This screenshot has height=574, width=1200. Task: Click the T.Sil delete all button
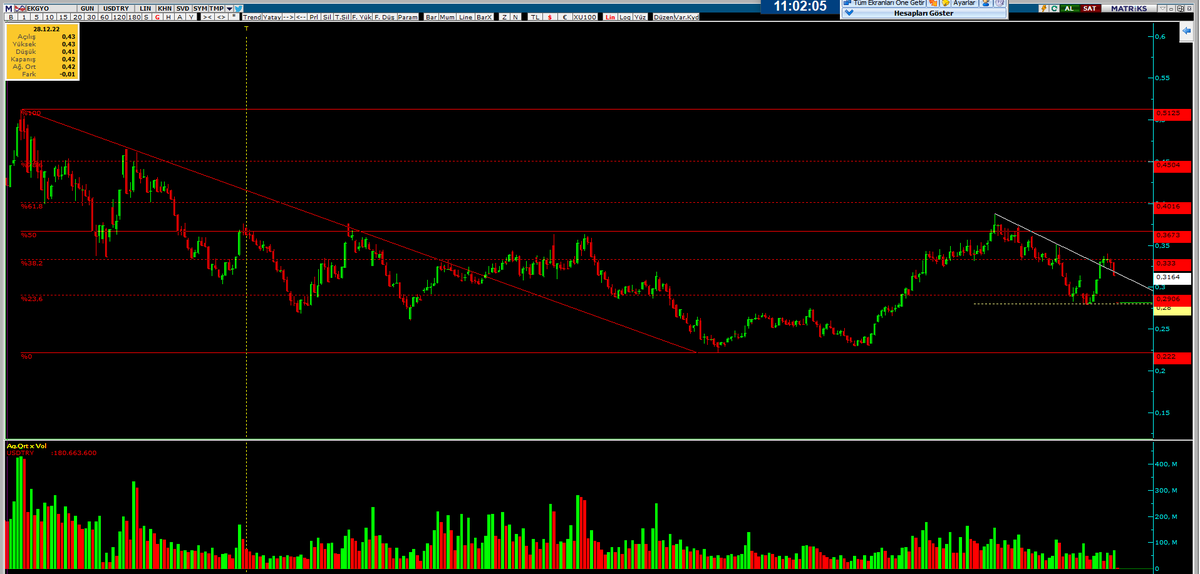click(x=342, y=17)
